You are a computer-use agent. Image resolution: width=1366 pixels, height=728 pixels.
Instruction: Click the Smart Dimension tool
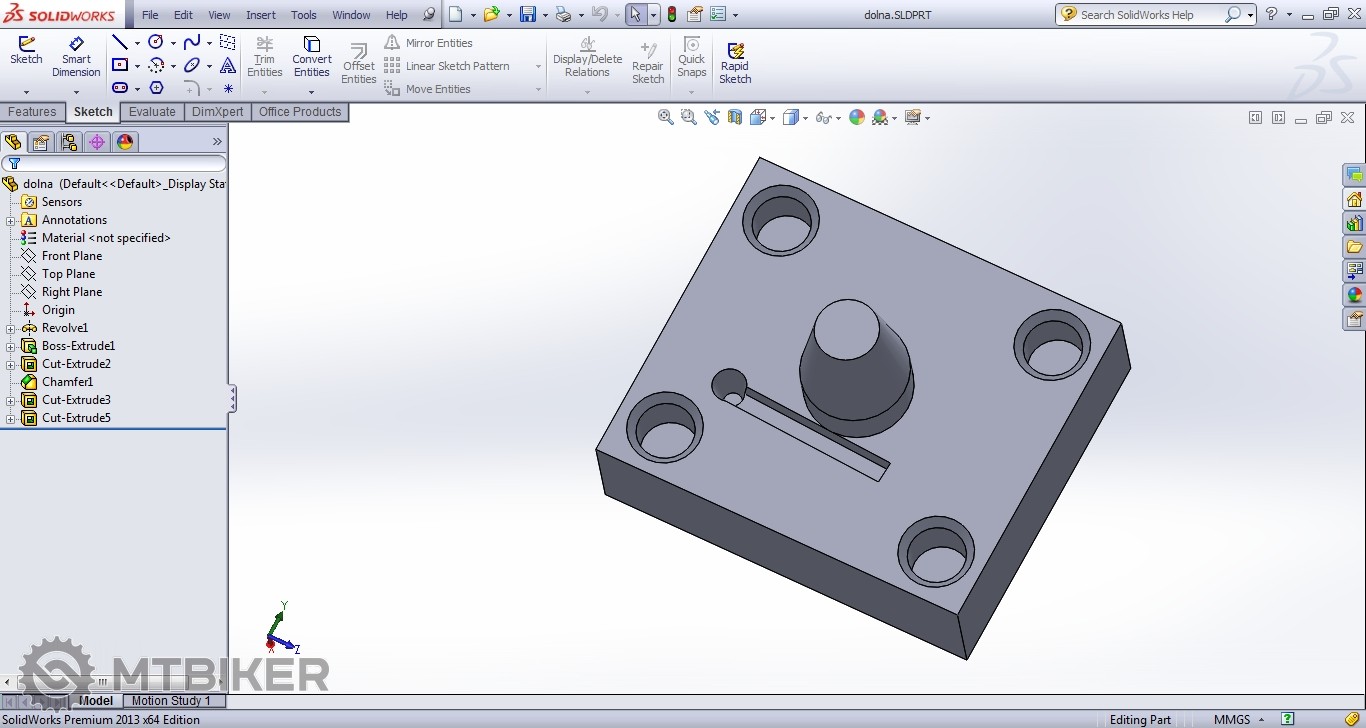pyautogui.click(x=76, y=57)
